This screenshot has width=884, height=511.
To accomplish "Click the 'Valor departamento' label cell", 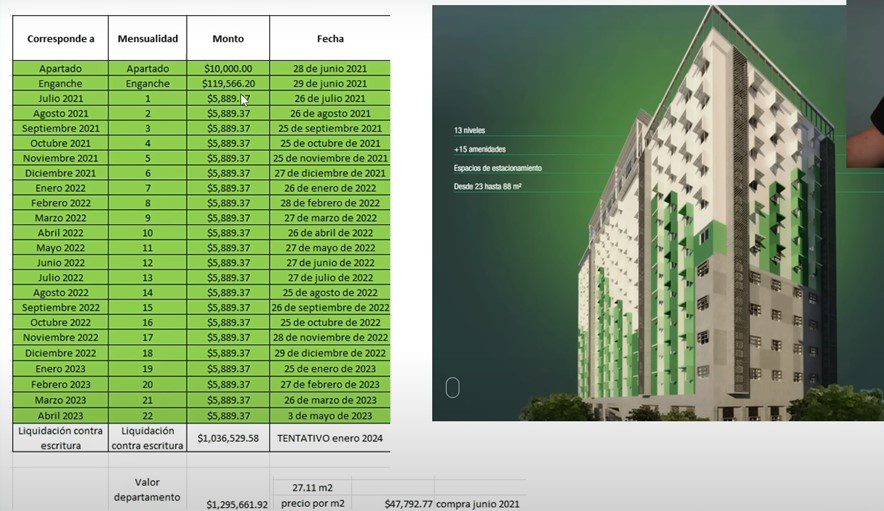I will [x=147, y=489].
